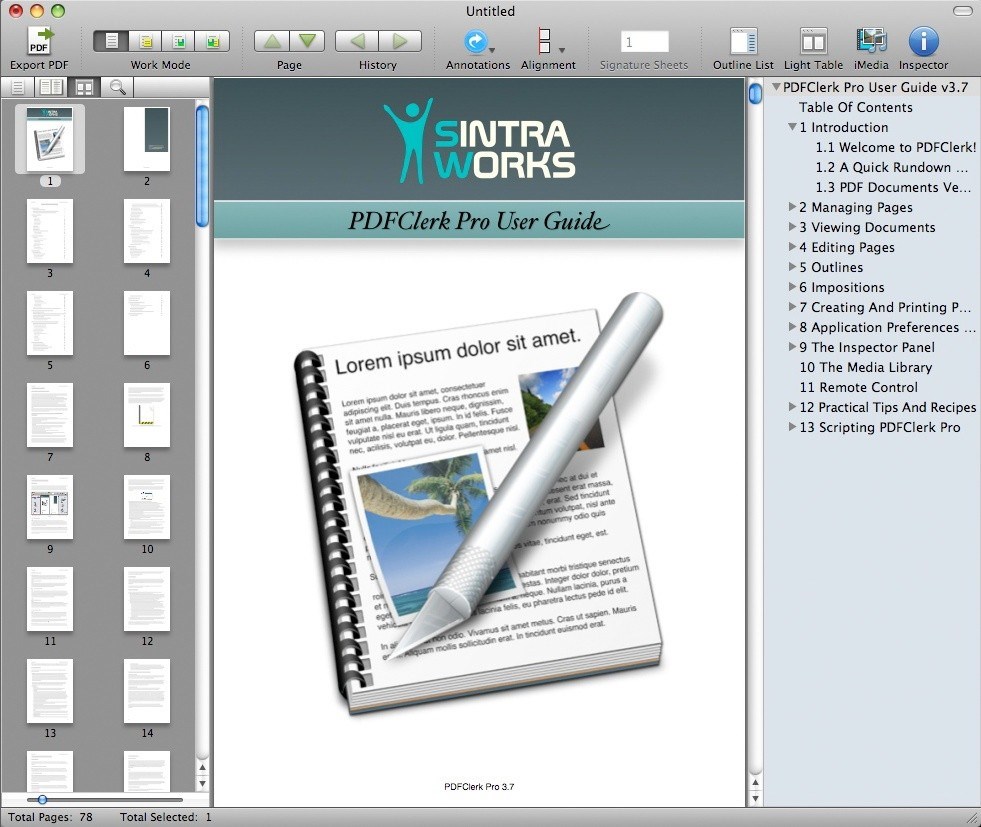Expand 9 The Inspector Panel section

(792, 347)
